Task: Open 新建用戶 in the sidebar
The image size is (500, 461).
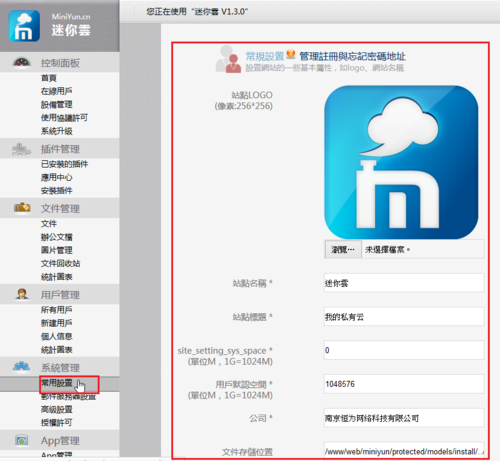Action: [56, 323]
